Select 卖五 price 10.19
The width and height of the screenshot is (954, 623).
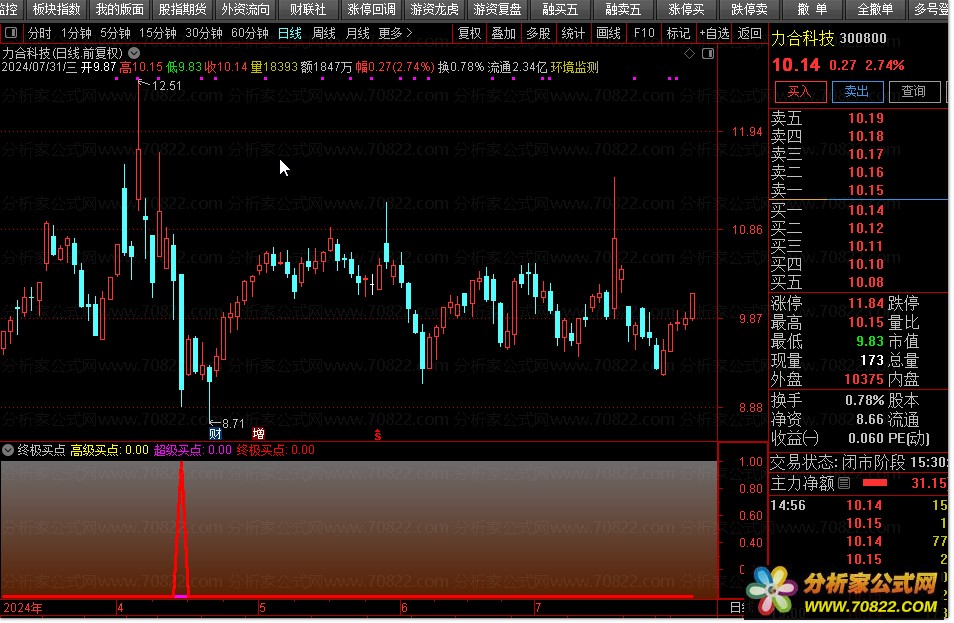point(866,118)
